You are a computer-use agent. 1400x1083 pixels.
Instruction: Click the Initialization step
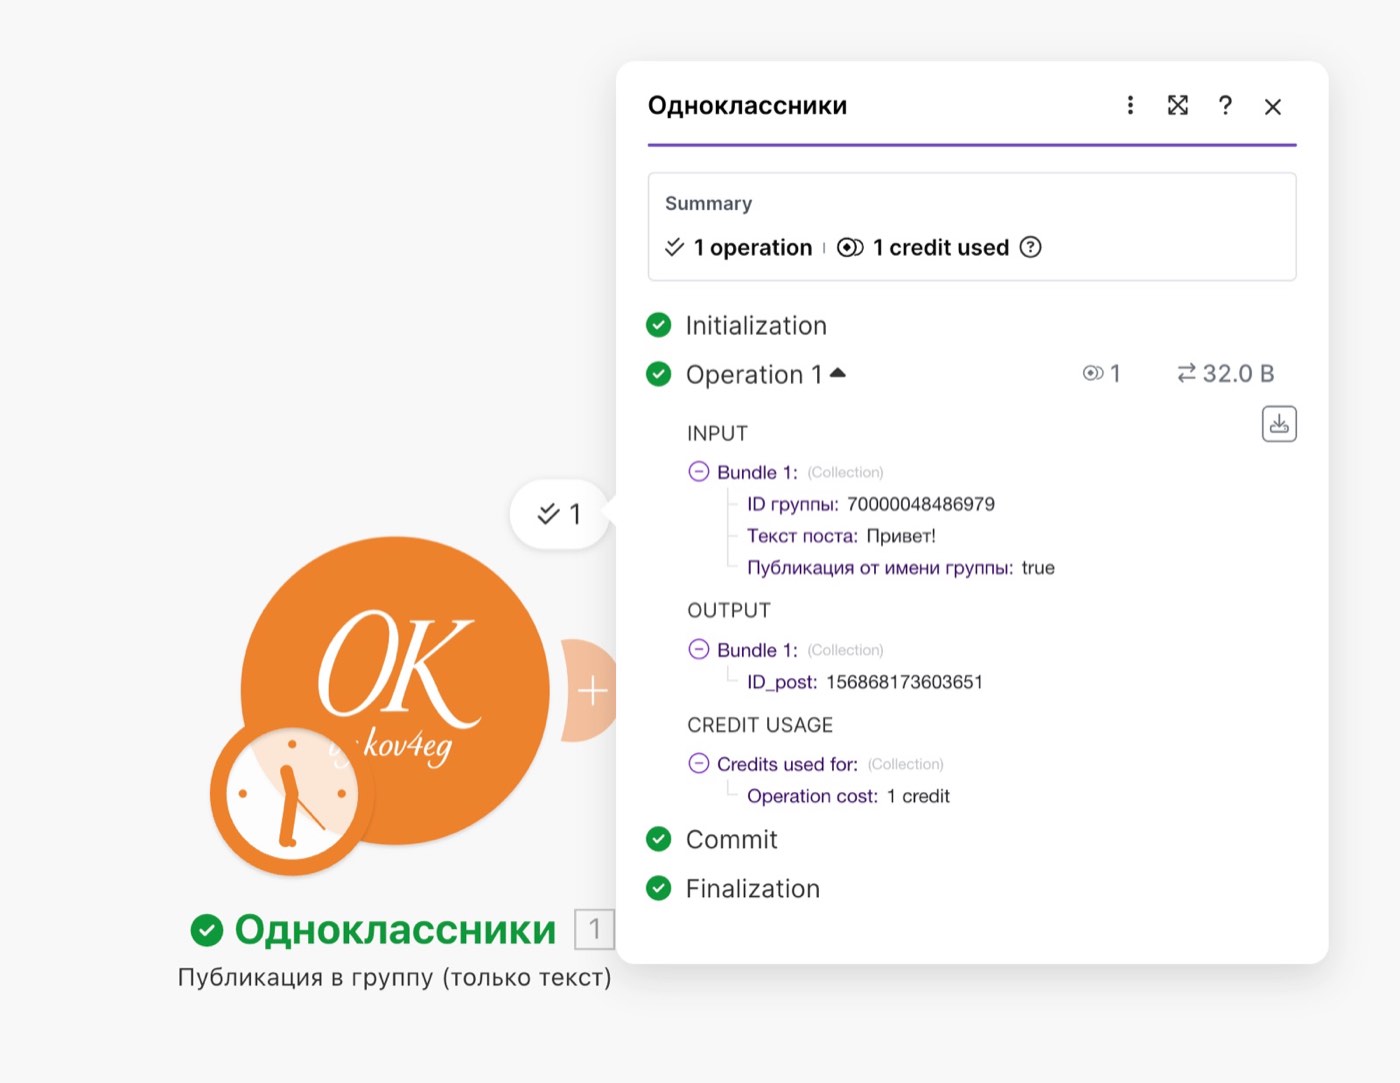pyautogui.click(x=756, y=325)
